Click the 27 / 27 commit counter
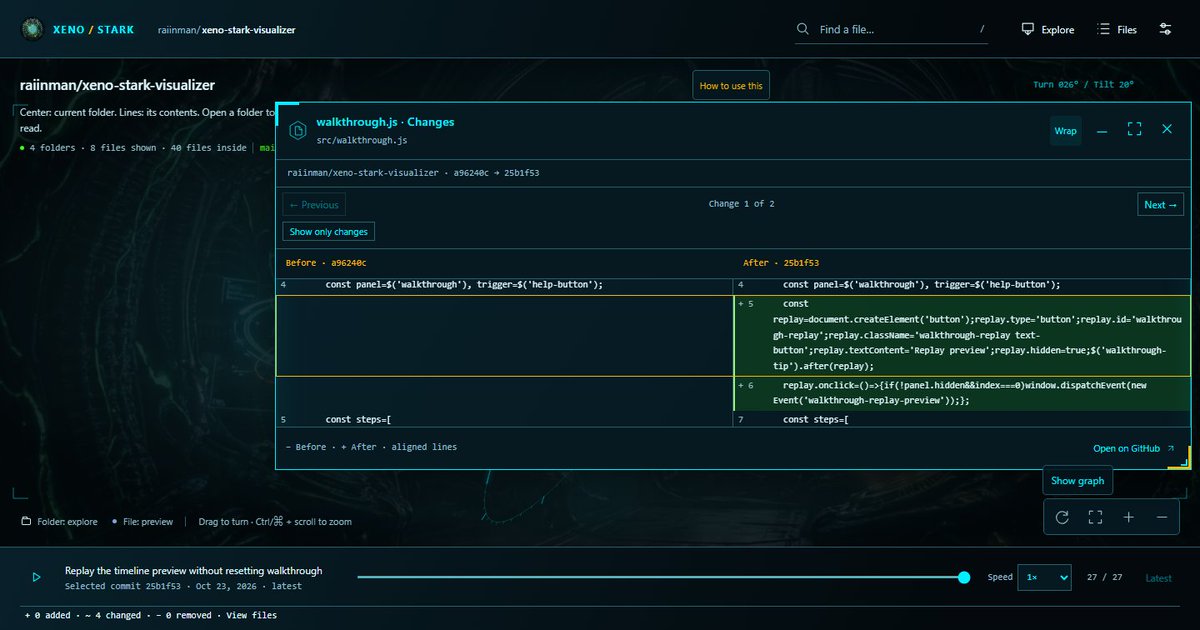 click(x=1105, y=578)
